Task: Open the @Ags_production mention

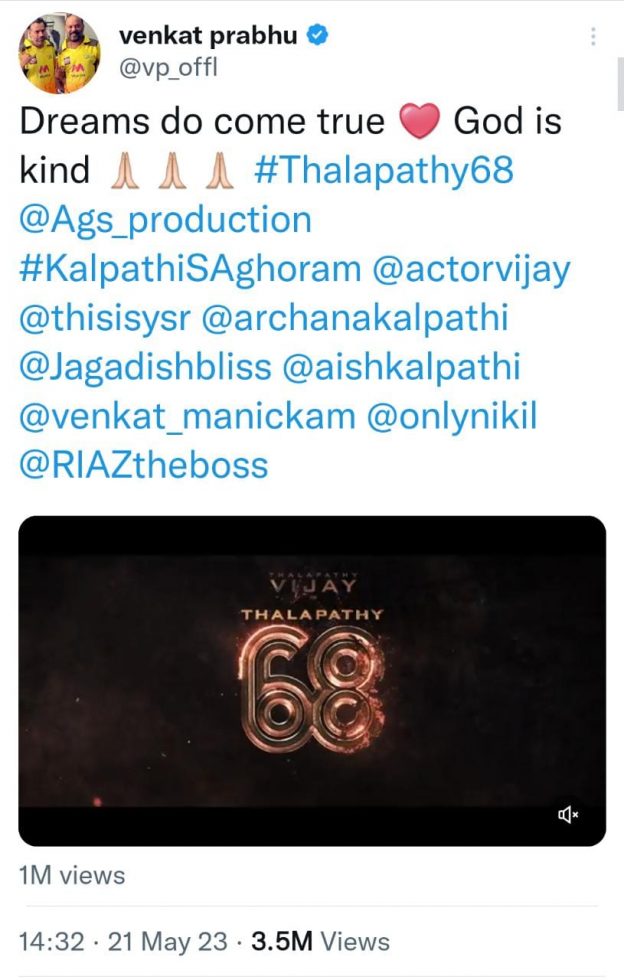Action: click(166, 221)
